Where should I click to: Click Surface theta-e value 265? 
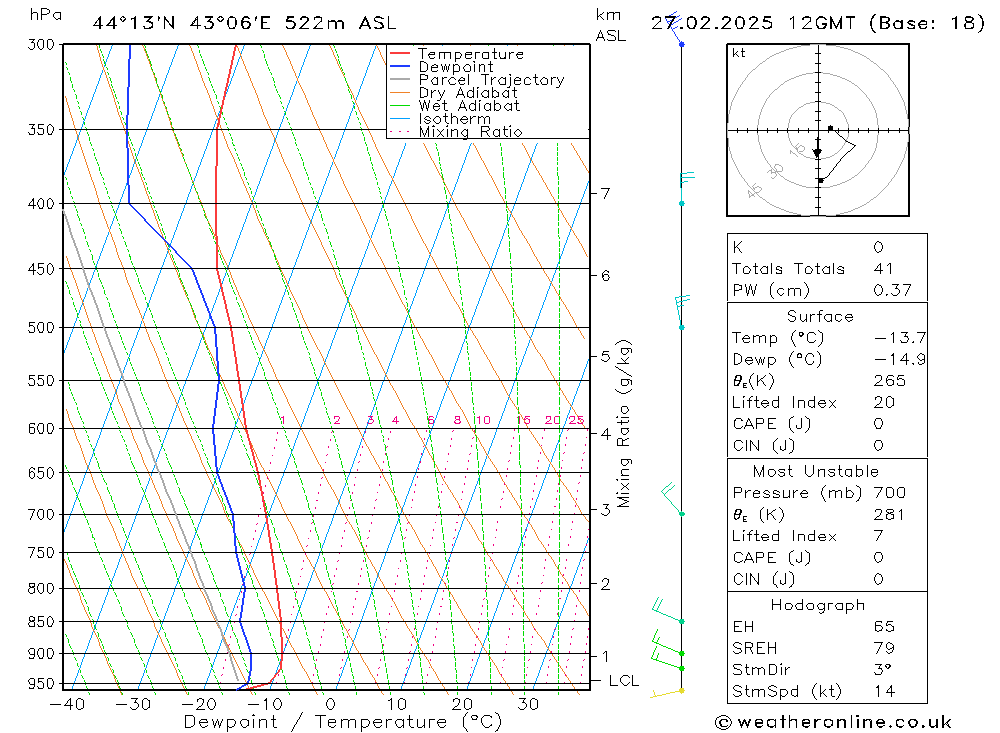(x=890, y=381)
